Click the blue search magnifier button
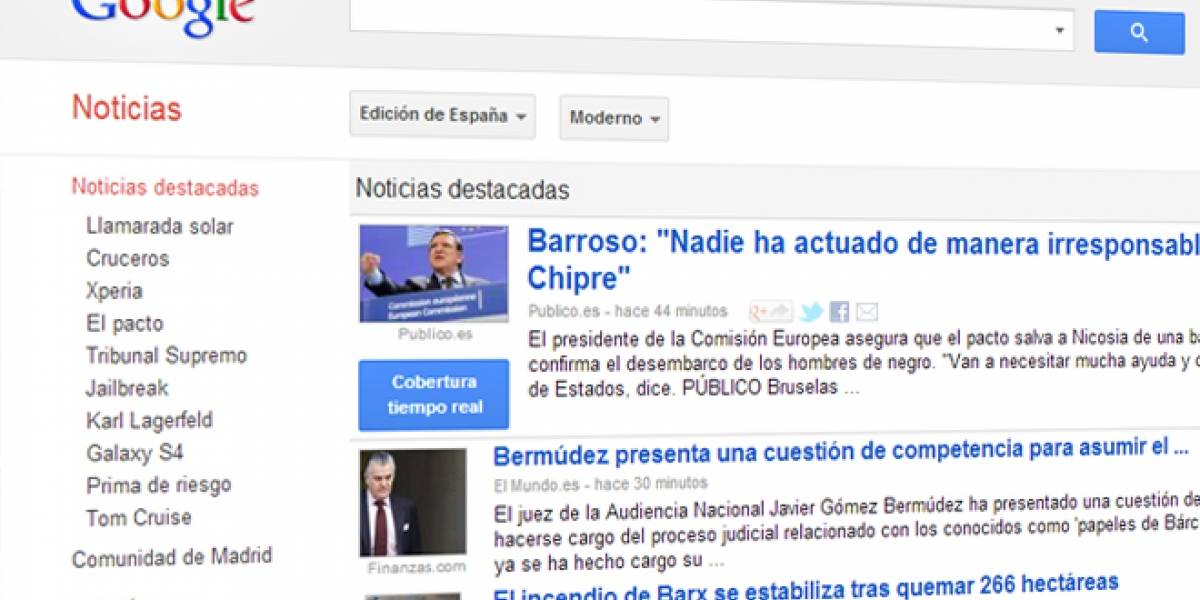The image size is (1200, 600). click(1139, 32)
